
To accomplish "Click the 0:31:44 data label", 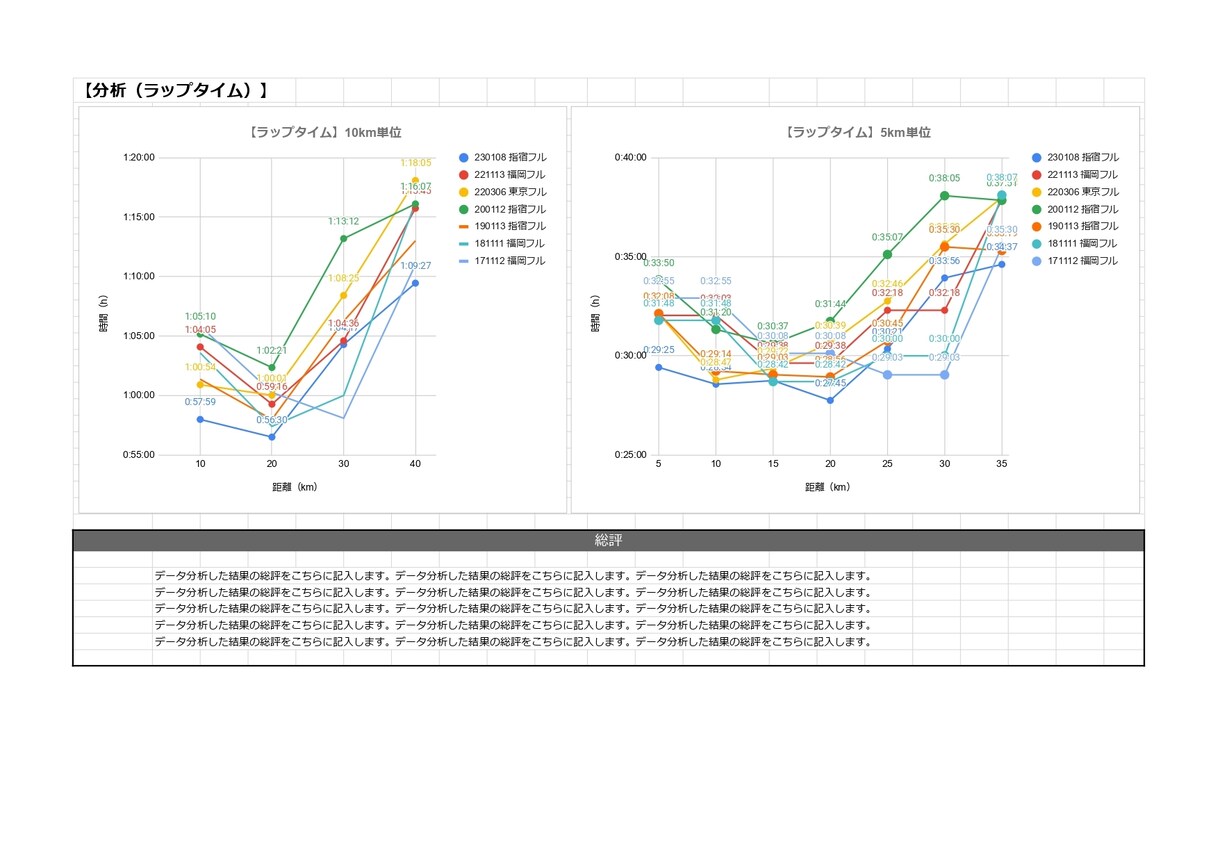I will [830, 304].
